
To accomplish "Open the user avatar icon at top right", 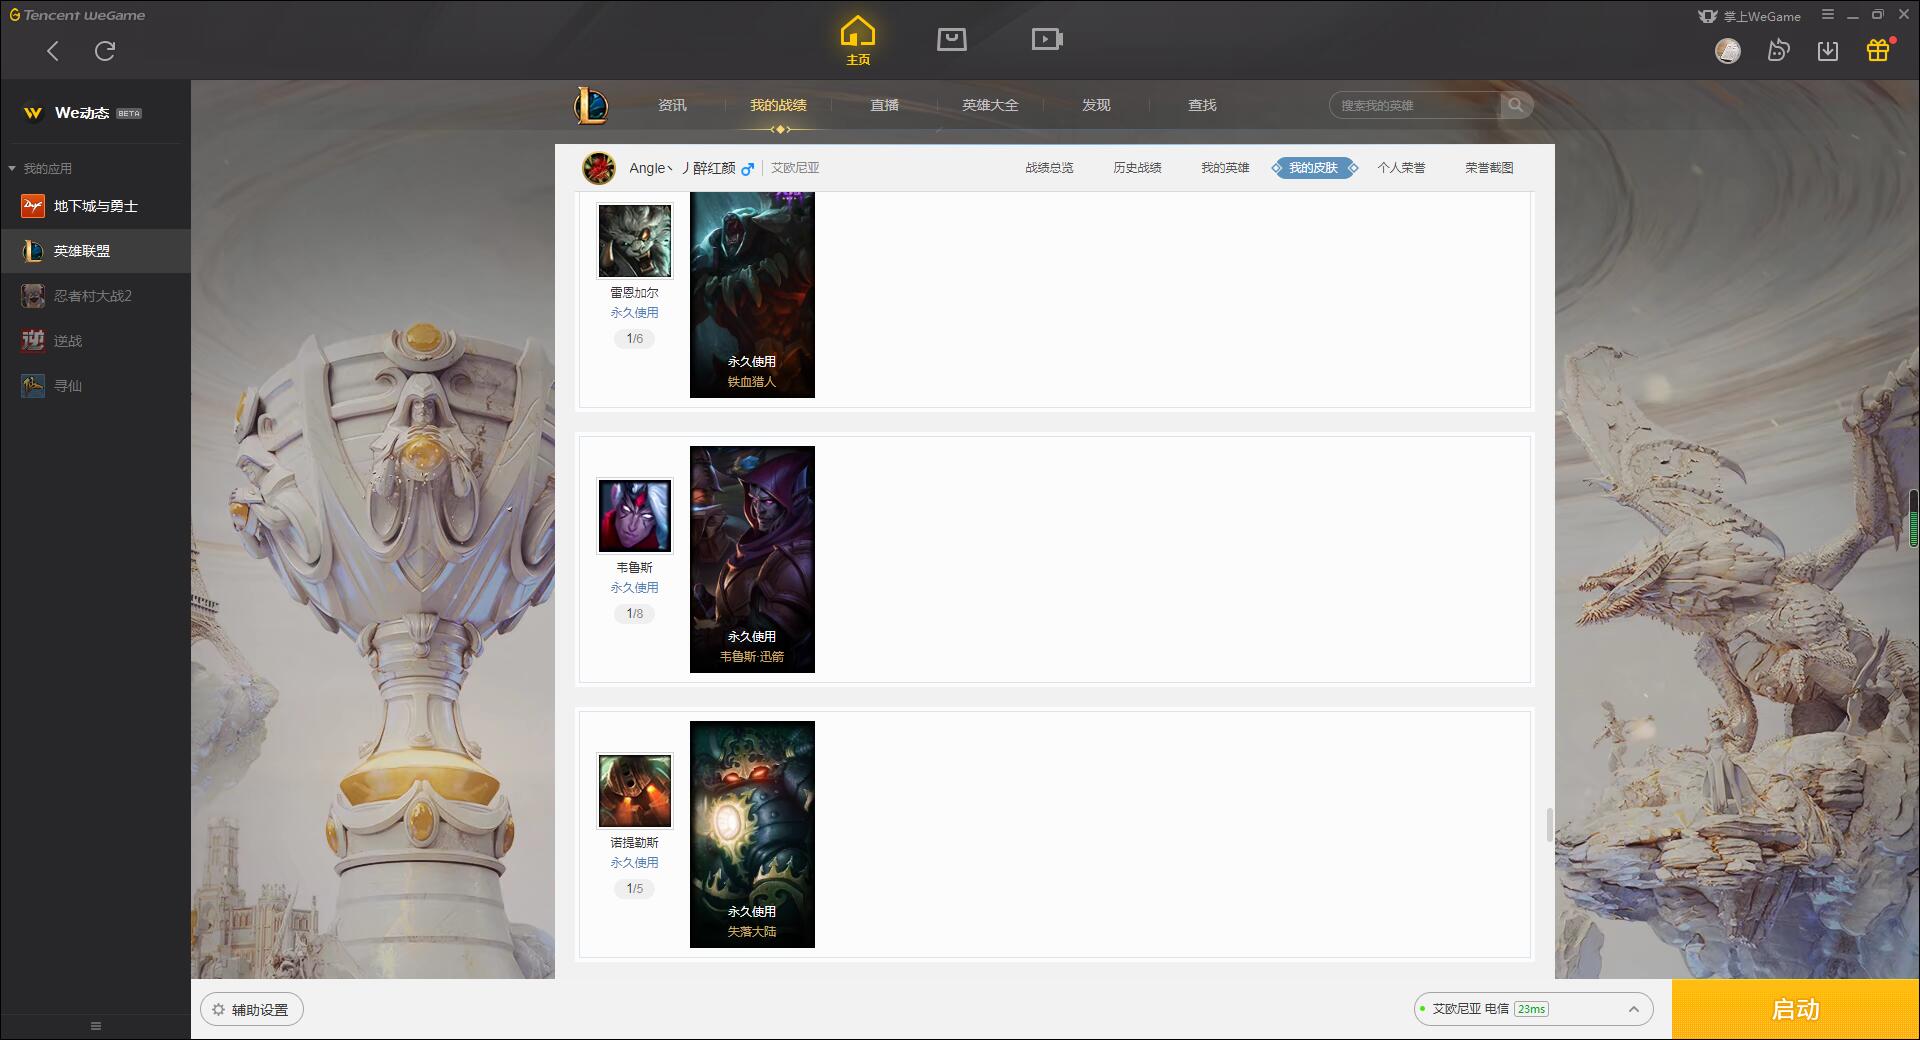I will coord(1728,50).
